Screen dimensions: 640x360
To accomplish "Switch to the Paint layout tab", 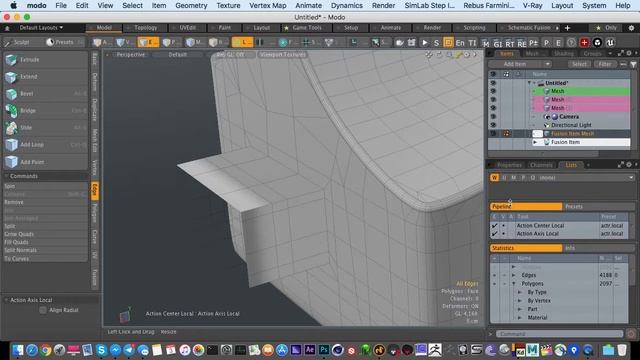I will point(224,28).
